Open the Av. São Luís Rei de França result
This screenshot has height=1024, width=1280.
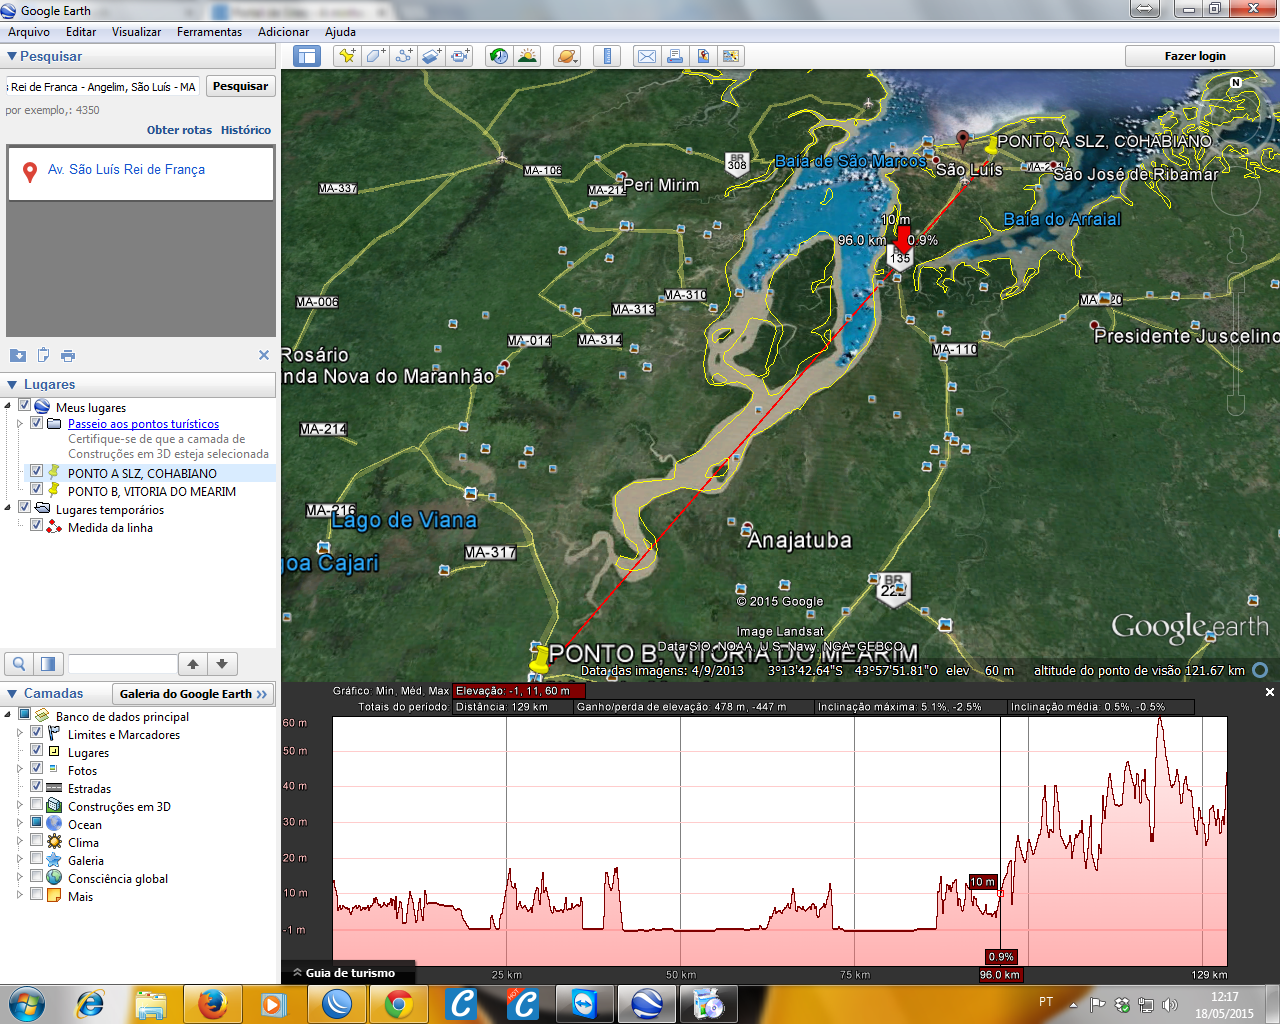[x=127, y=170]
